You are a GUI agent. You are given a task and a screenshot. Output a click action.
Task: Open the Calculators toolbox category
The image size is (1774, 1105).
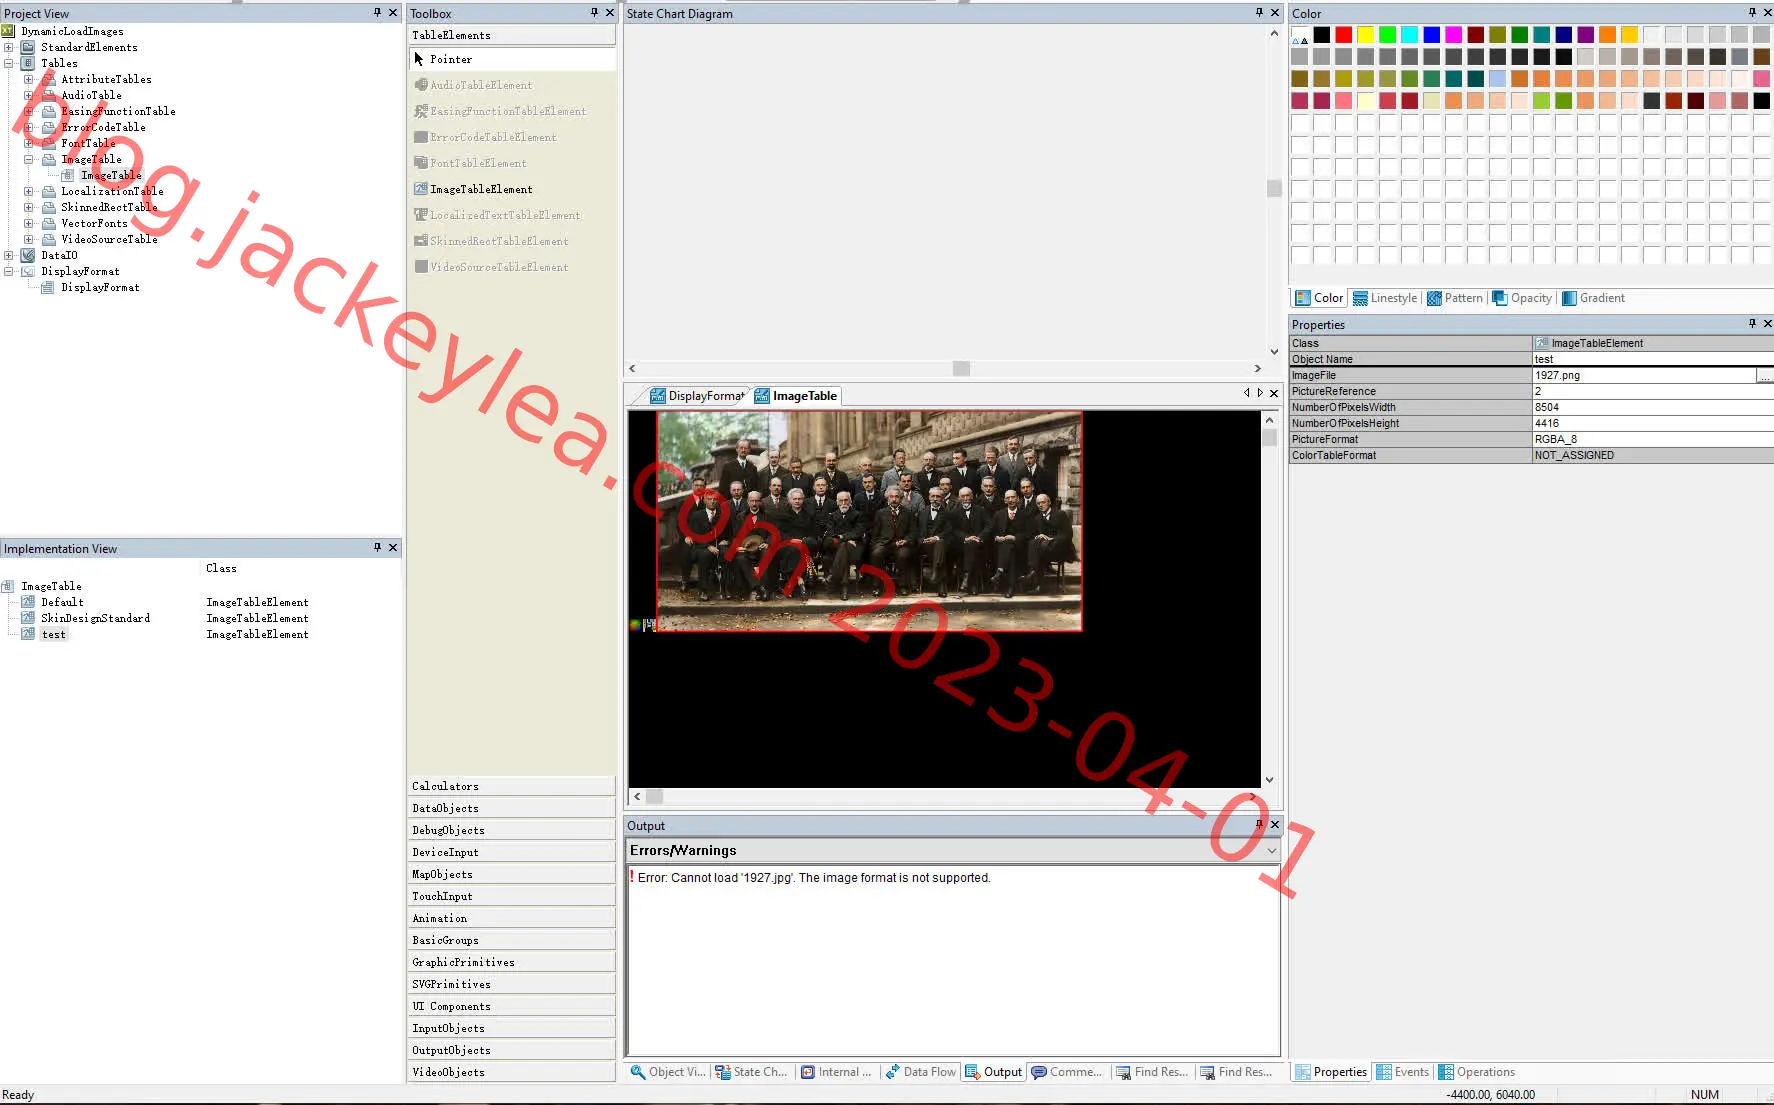(511, 786)
